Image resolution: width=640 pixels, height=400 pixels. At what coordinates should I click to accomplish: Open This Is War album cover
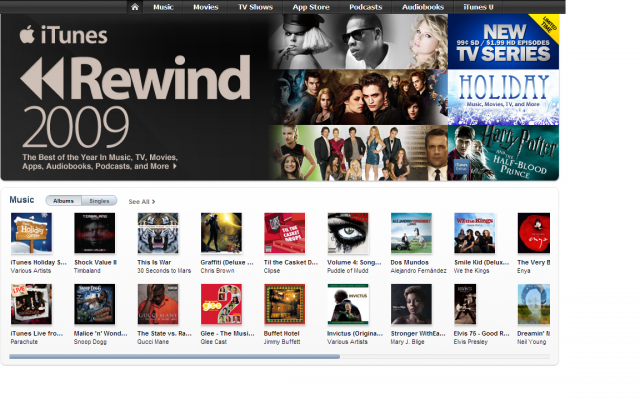coord(158,233)
